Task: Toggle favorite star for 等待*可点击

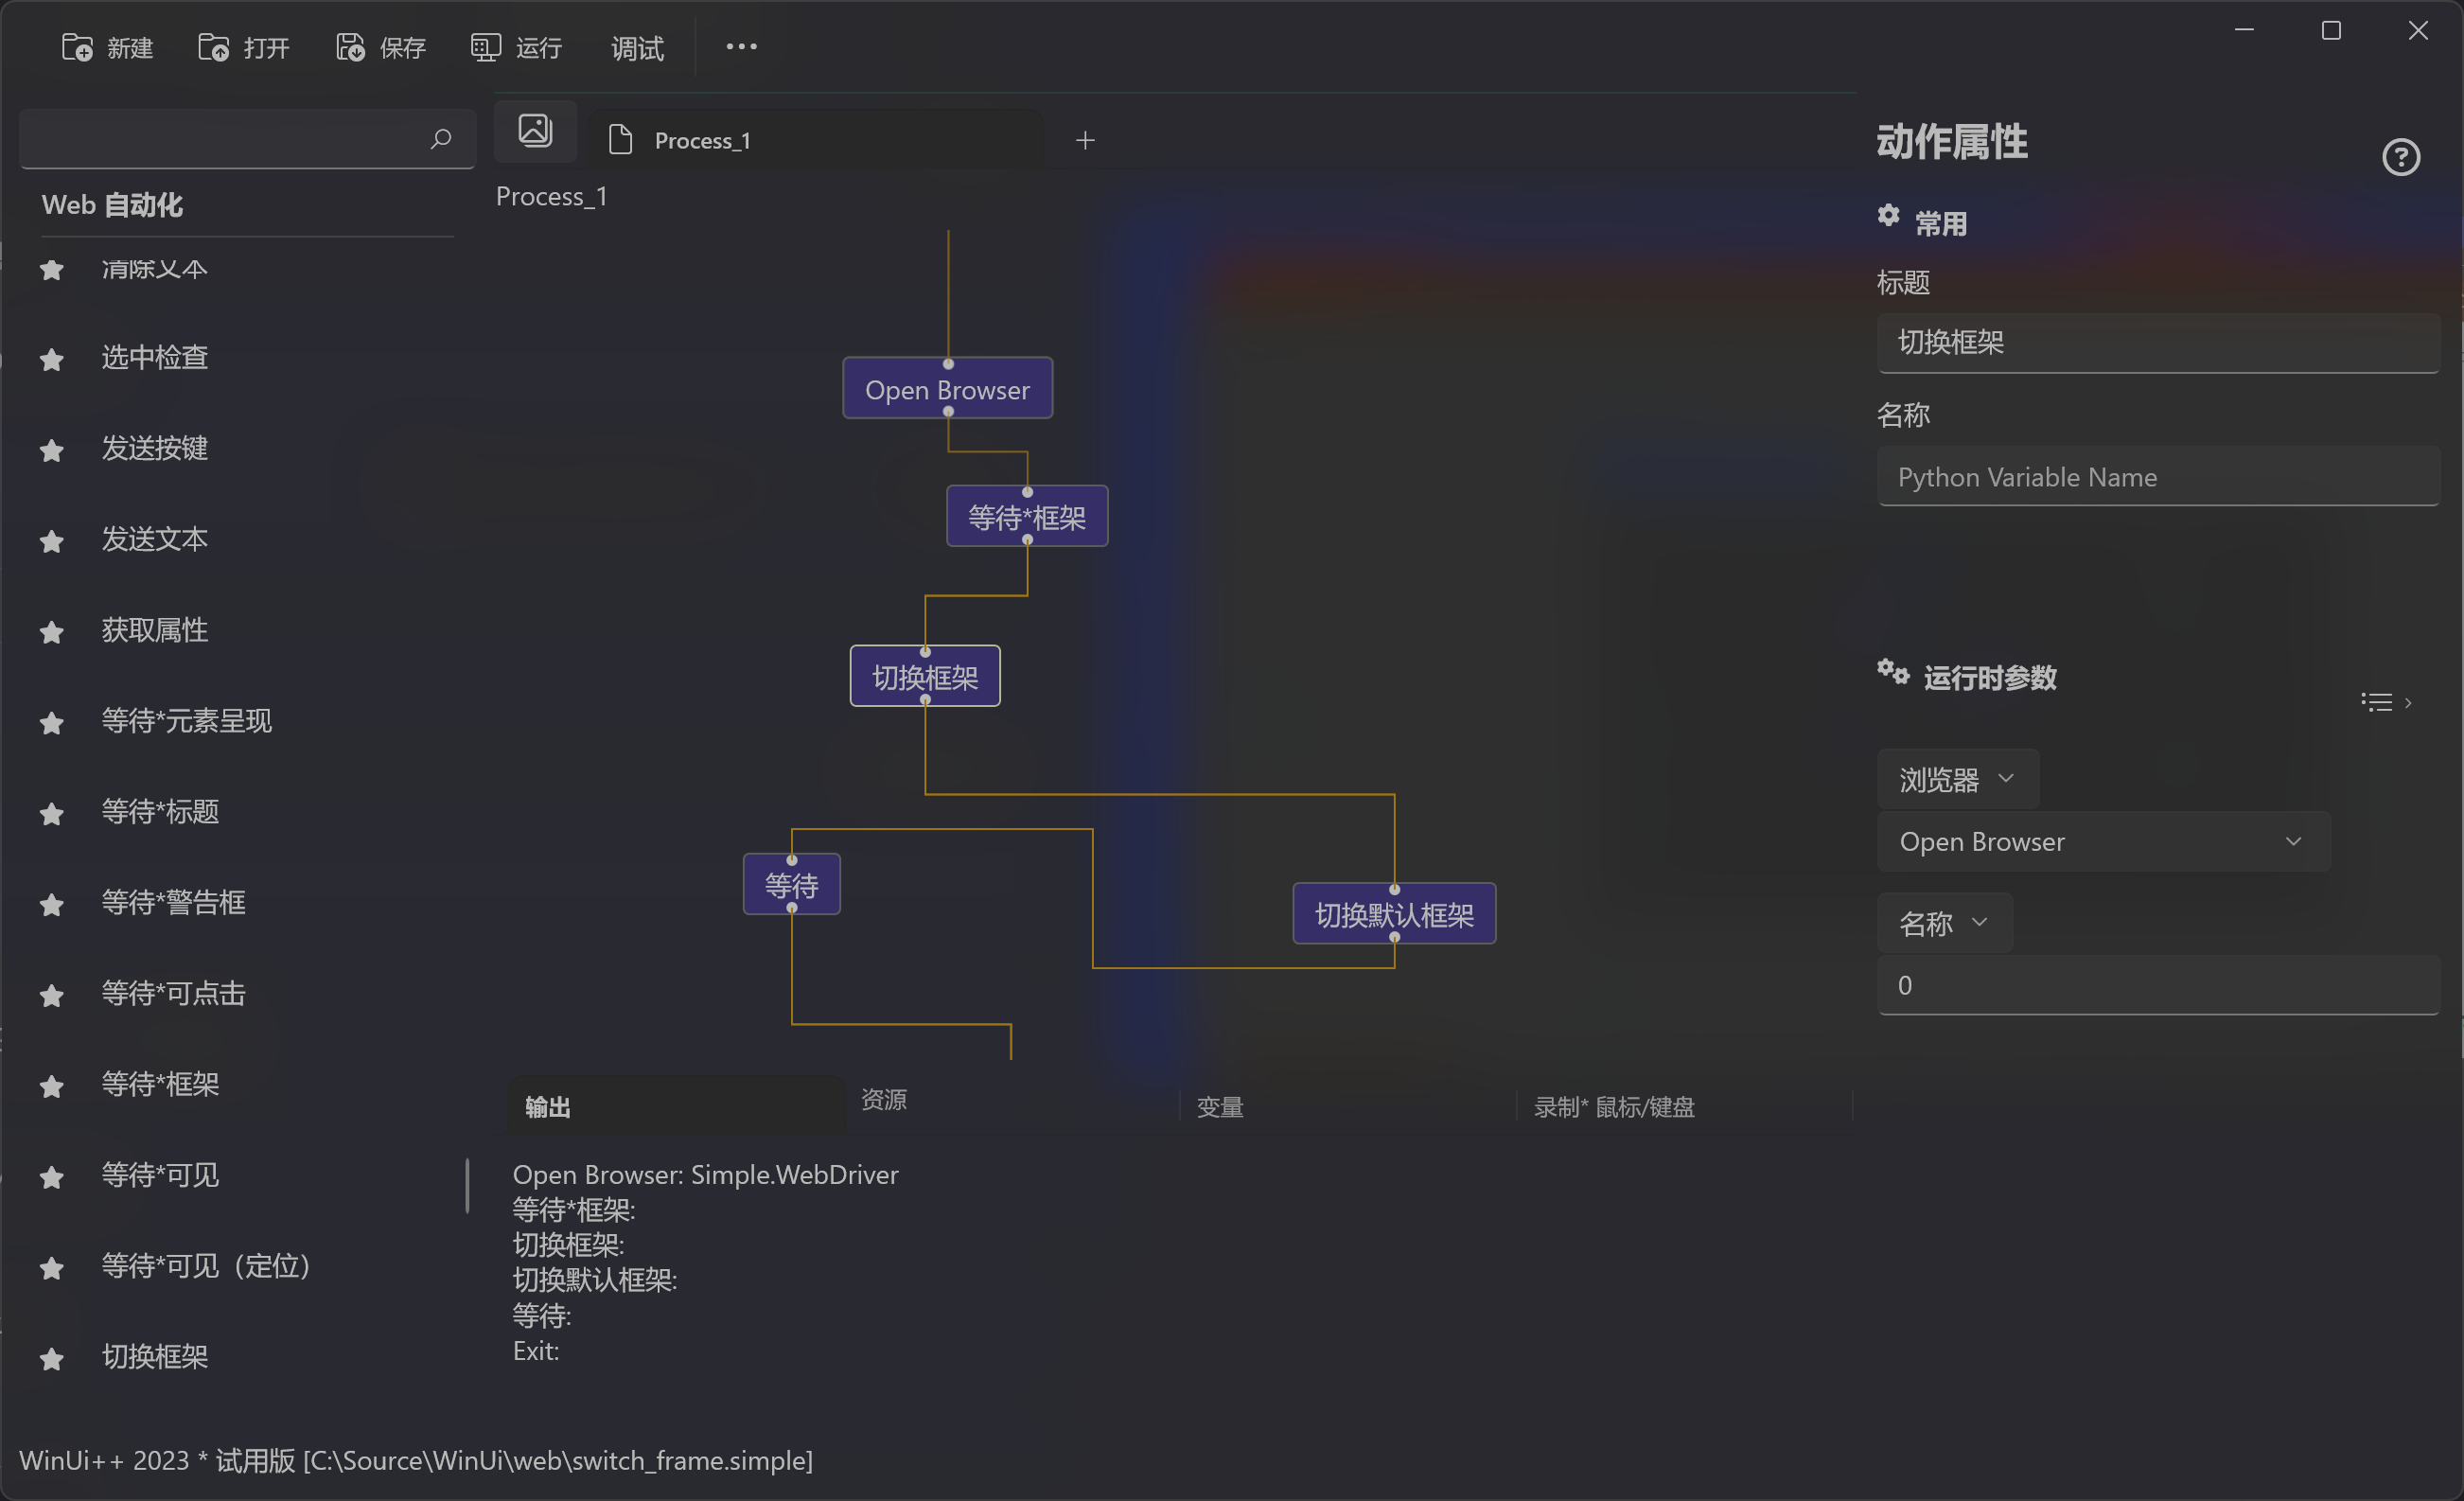Action: pyautogui.click(x=52, y=995)
